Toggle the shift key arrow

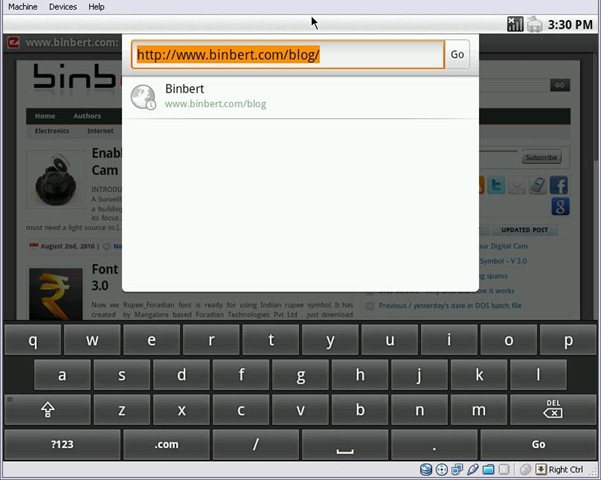(48, 409)
